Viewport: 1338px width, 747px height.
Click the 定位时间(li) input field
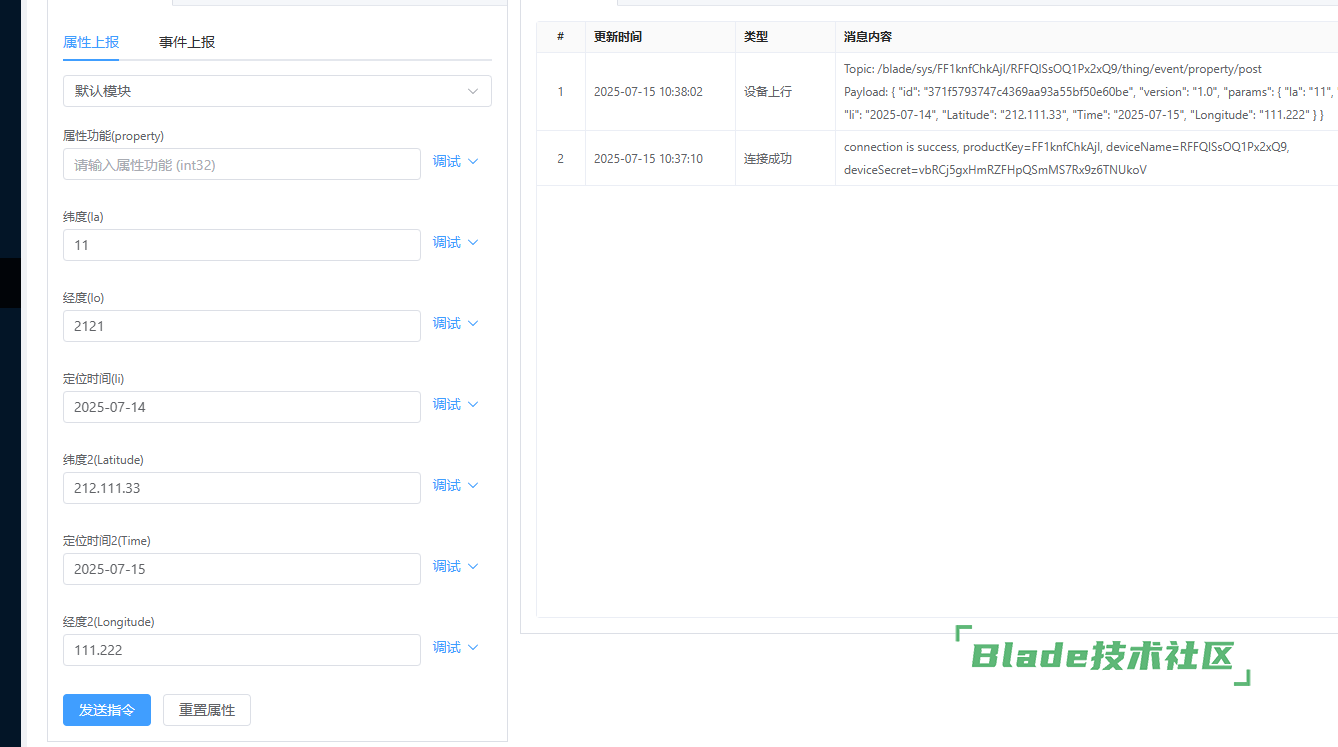tap(241, 407)
